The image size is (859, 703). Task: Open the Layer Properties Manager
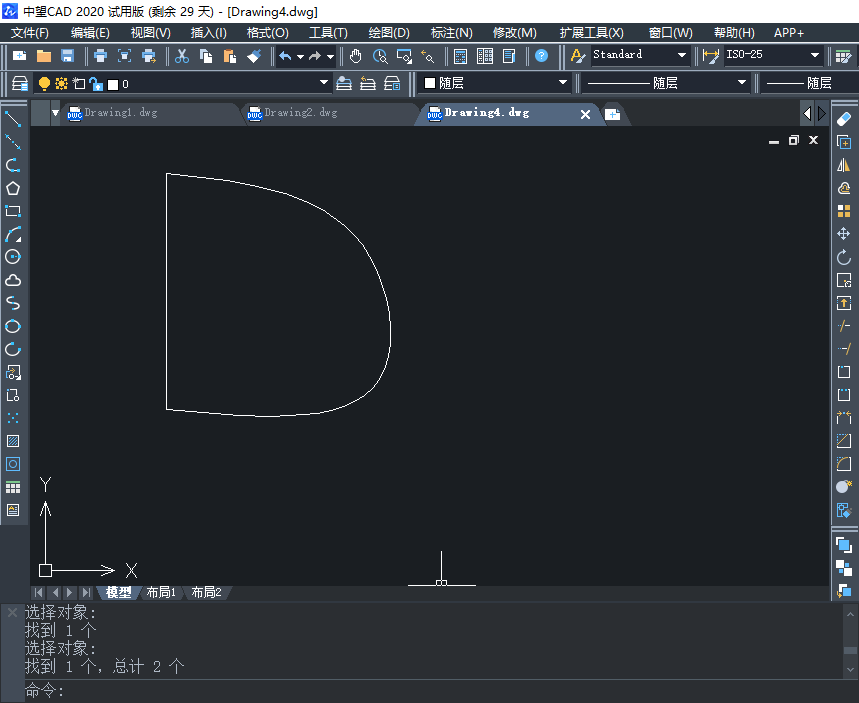pyautogui.click(x=19, y=84)
